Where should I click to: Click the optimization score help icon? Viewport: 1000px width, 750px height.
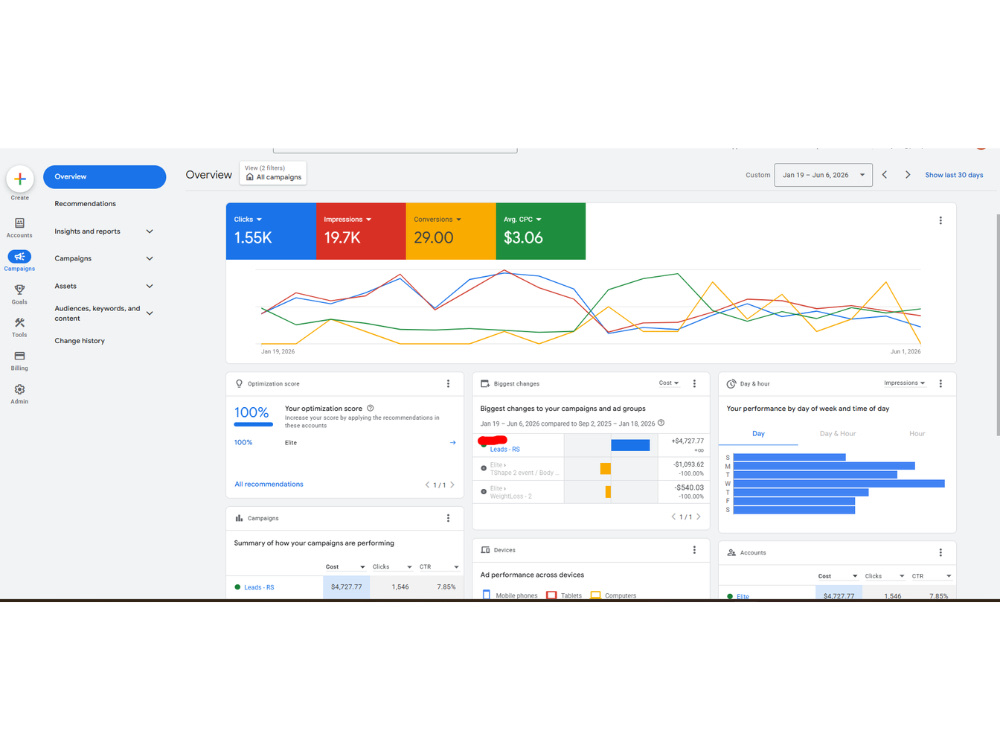(x=371, y=408)
